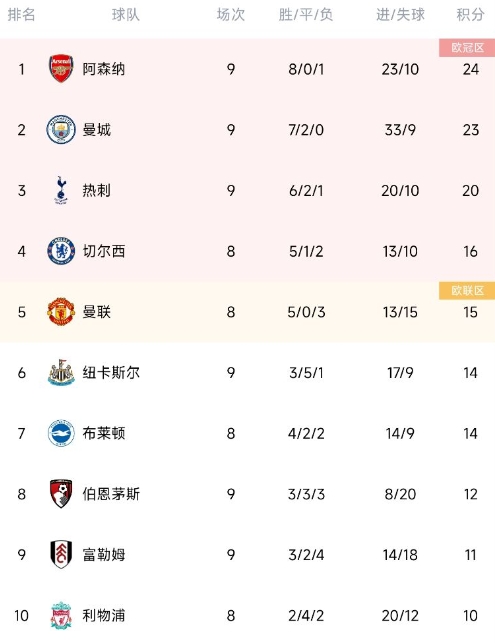Select the 进/失球 column header

pyautogui.click(x=400, y=15)
